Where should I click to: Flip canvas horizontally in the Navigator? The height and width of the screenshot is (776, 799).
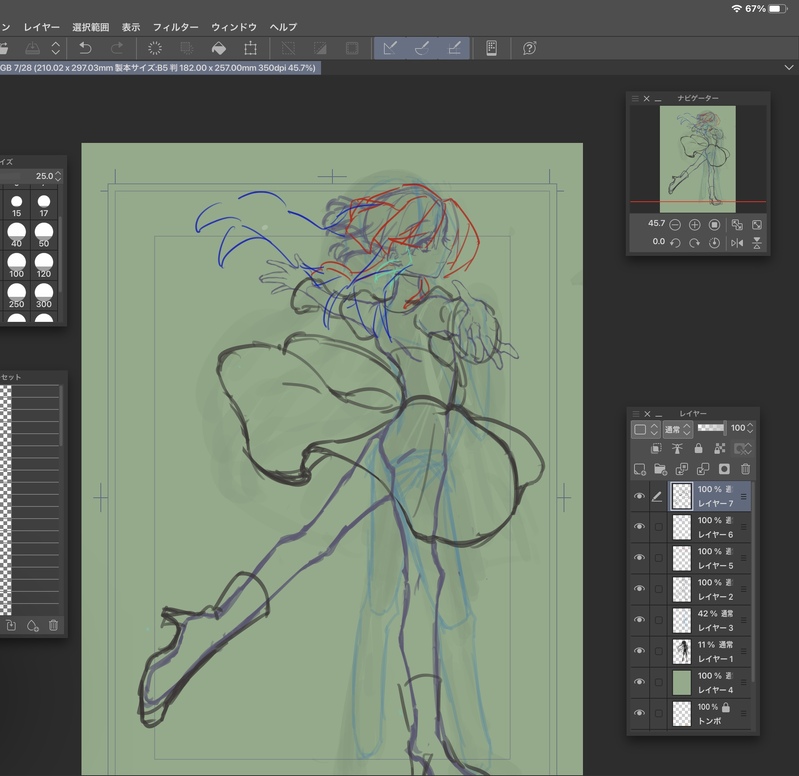click(737, 243)
